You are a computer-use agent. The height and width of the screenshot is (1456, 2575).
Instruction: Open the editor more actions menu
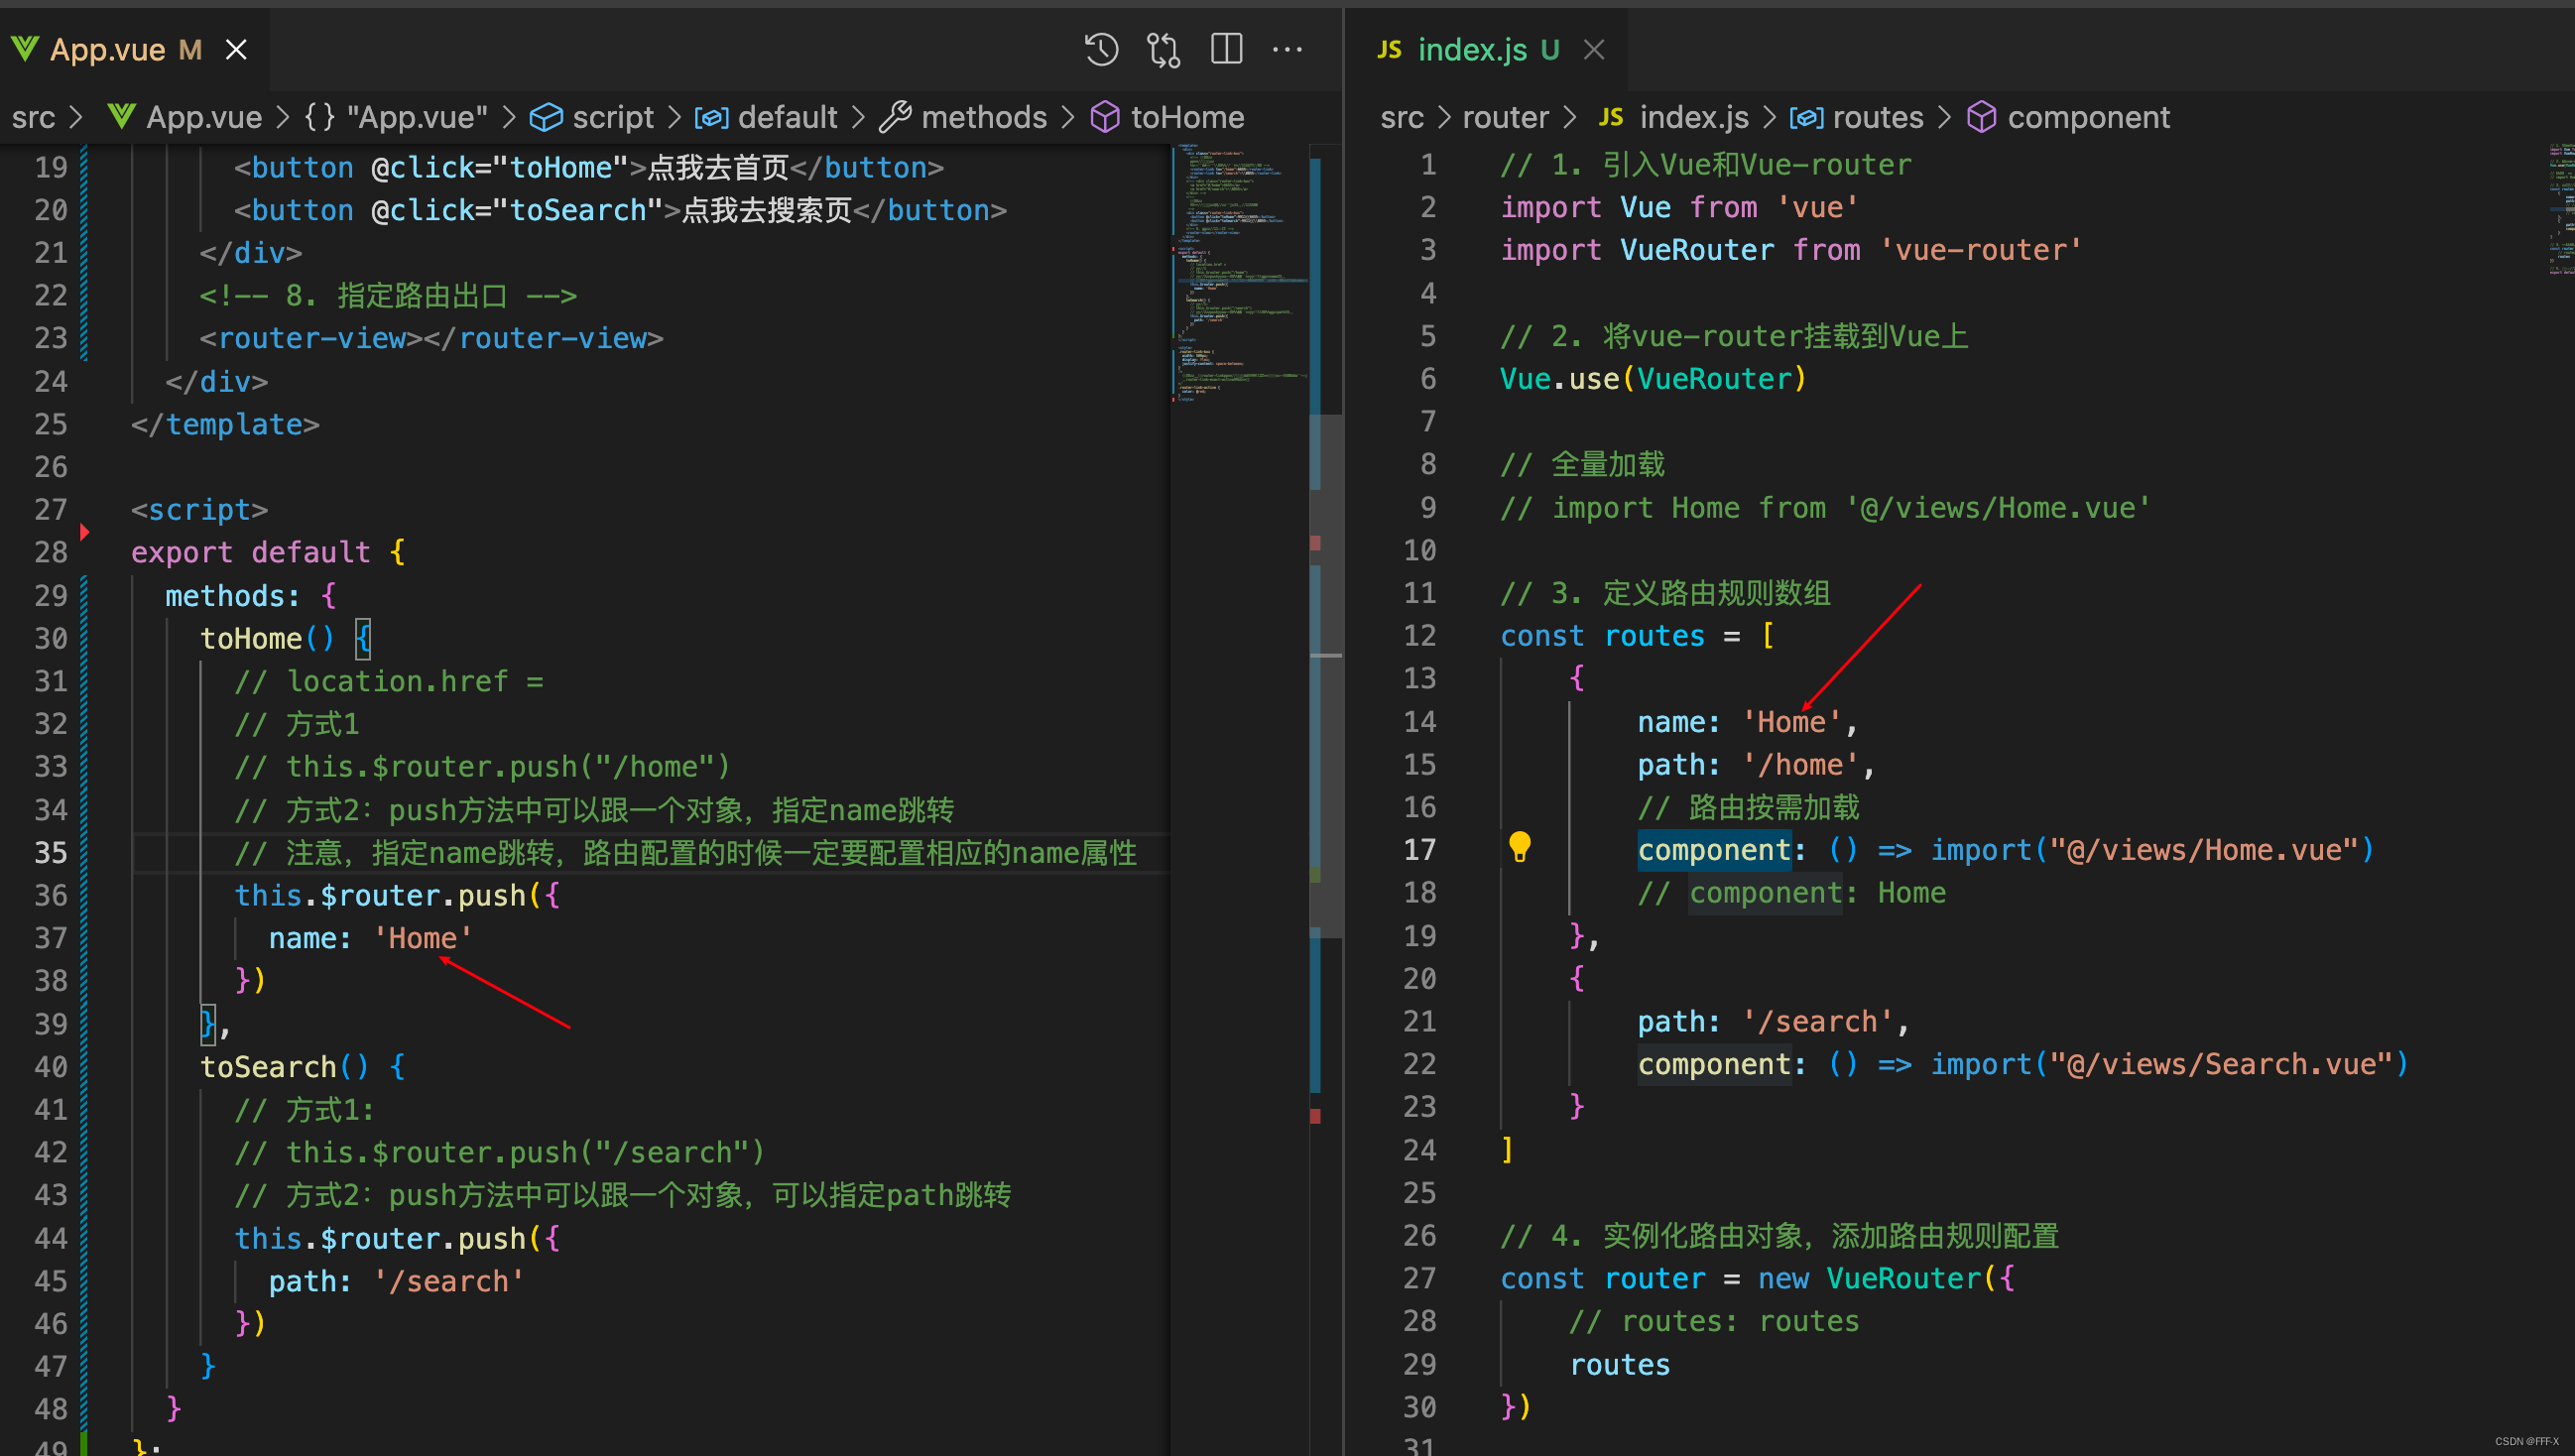1287,49
